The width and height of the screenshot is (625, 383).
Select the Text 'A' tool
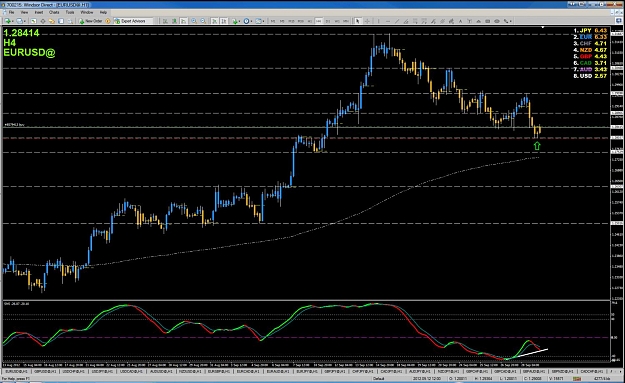click(x=460, y=21)
